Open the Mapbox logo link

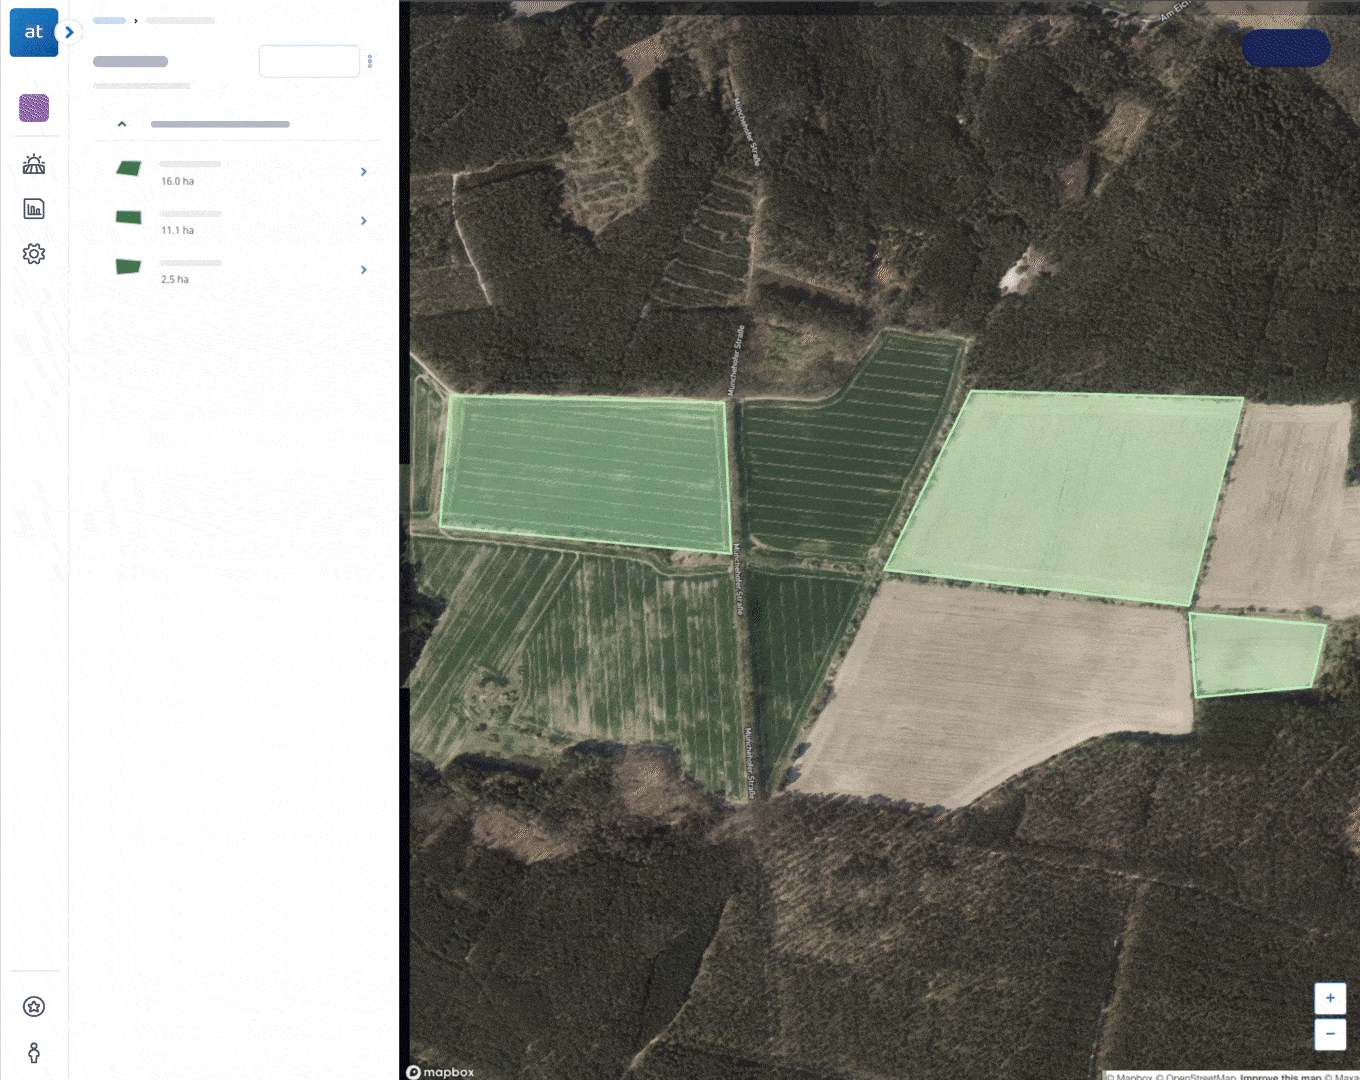click(440, 1072)
